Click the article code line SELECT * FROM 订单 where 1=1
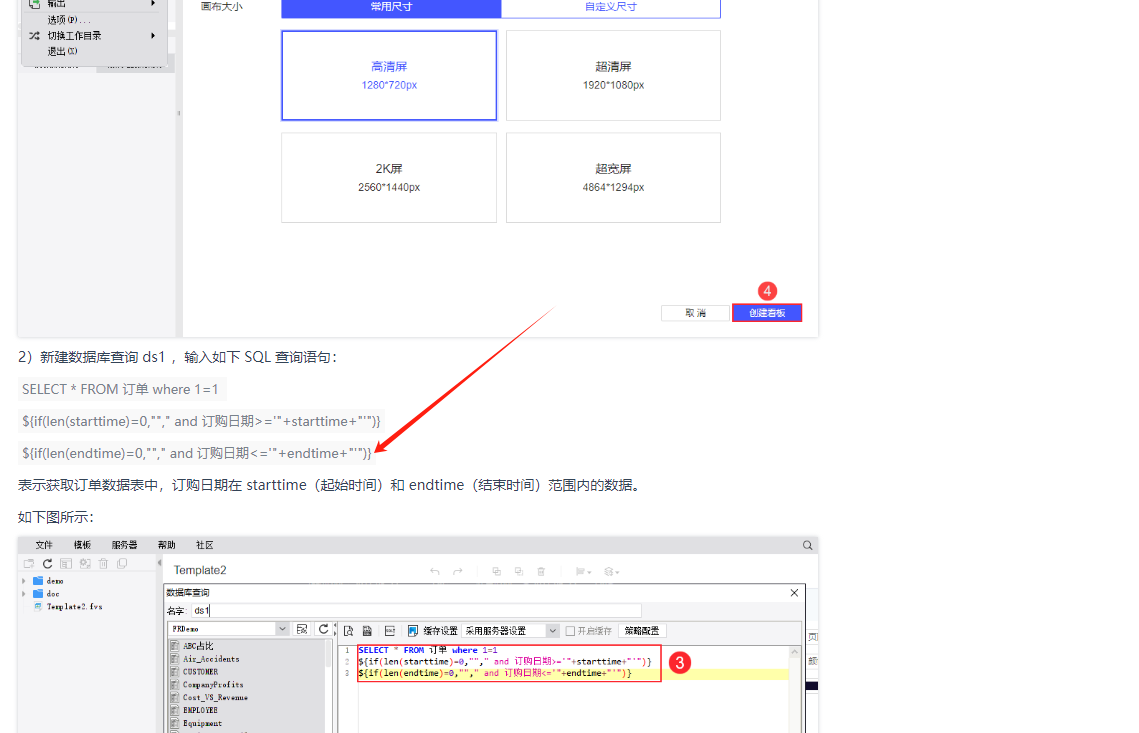 (121, 389)
